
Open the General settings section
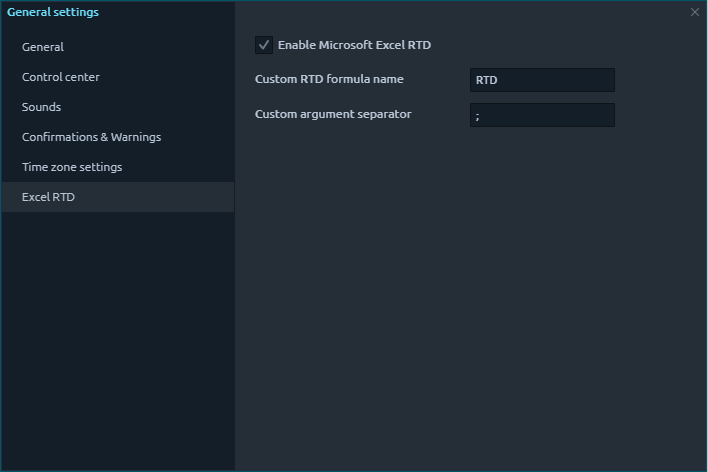pyautogui.click(x=43, y=47)
